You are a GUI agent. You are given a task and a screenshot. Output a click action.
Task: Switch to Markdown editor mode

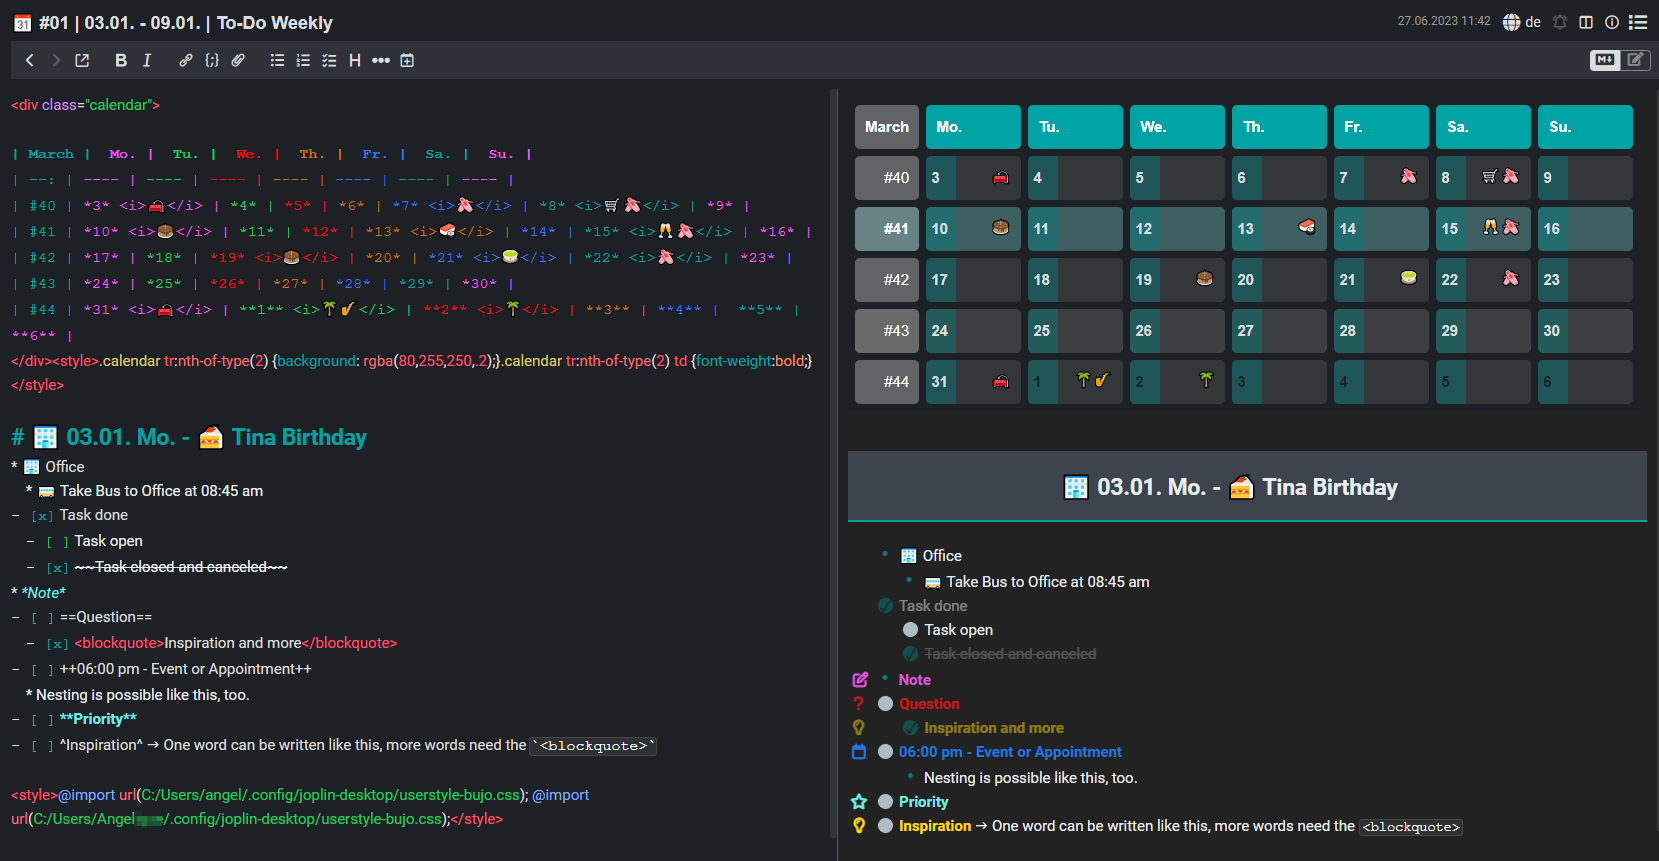click(1605, 60)
